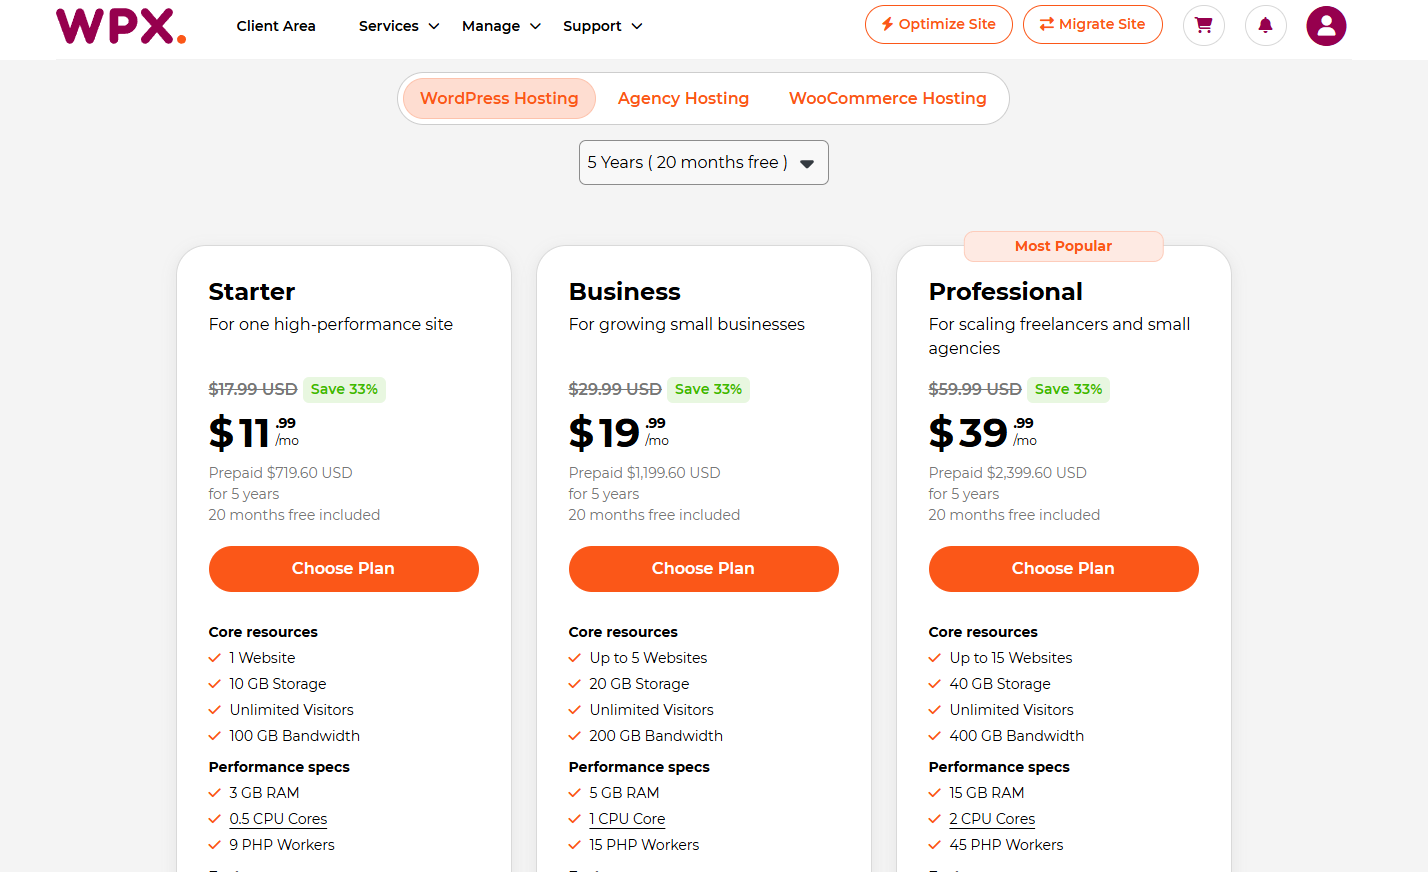The width and height of the screenshot is (1428, 872).
Task: Open the user account avatar menu
Action: tap(1326, 26)
